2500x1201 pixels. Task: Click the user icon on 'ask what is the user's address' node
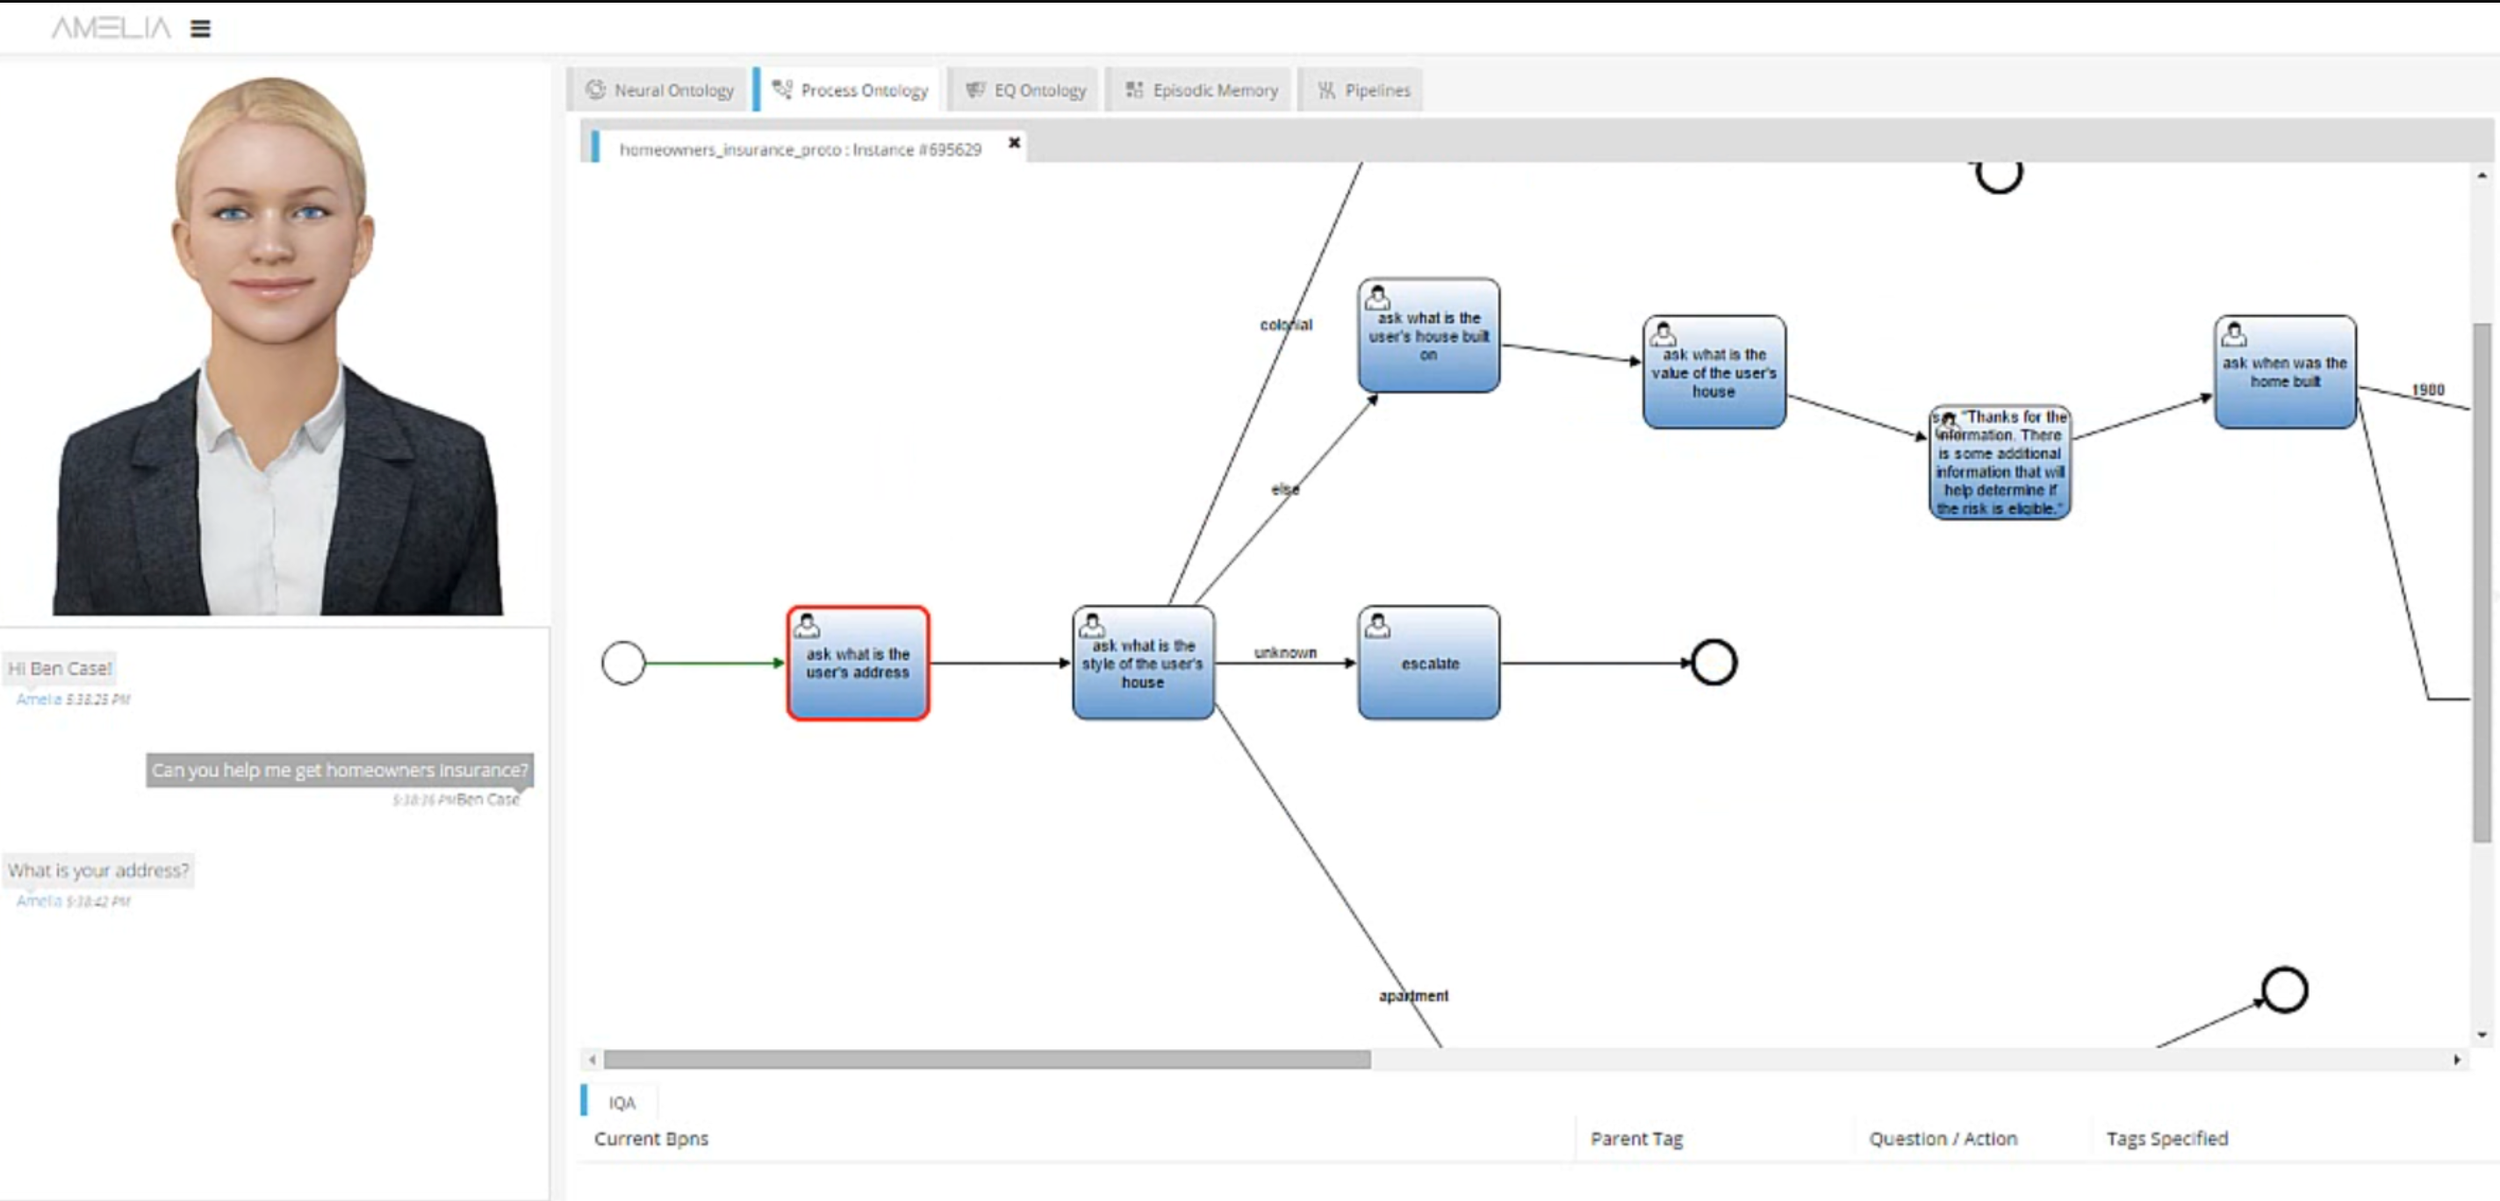[x=807, y=626]
